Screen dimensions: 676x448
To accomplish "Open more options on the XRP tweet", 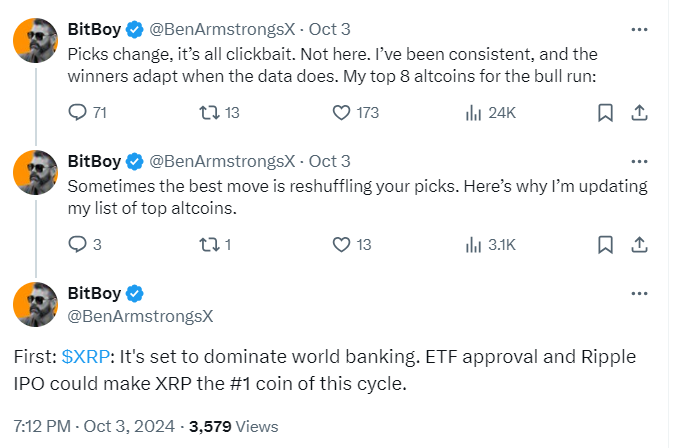I will 638,294.
